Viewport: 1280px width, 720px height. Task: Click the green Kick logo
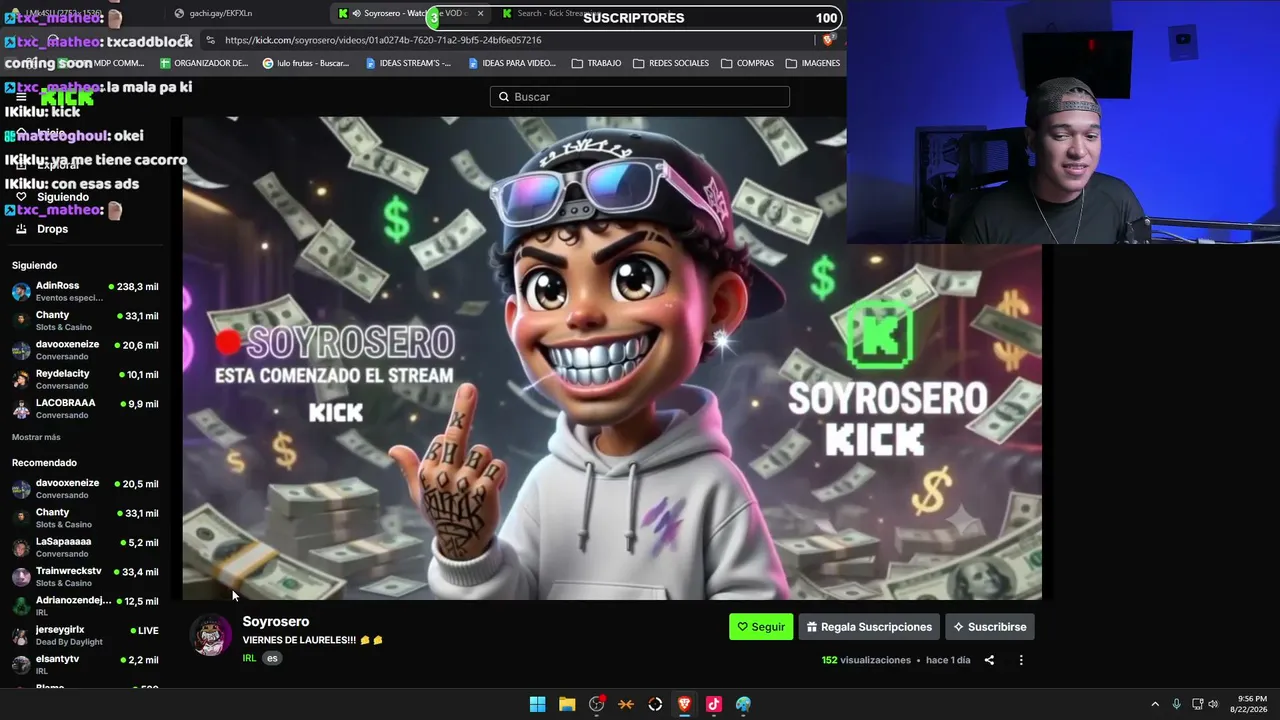(x=67, y=97)
